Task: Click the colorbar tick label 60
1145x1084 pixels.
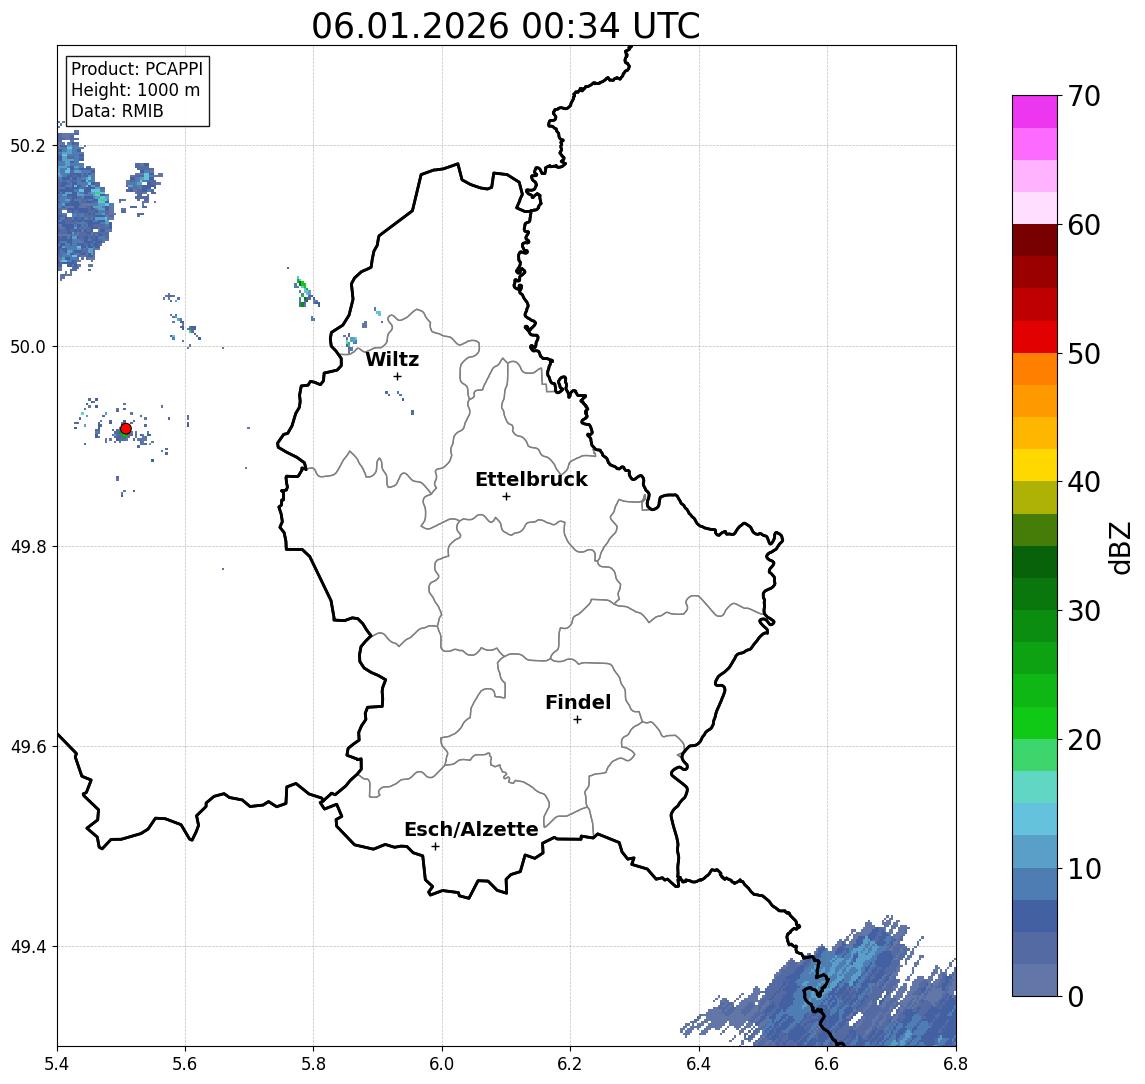Action: tap(1084, 225)
